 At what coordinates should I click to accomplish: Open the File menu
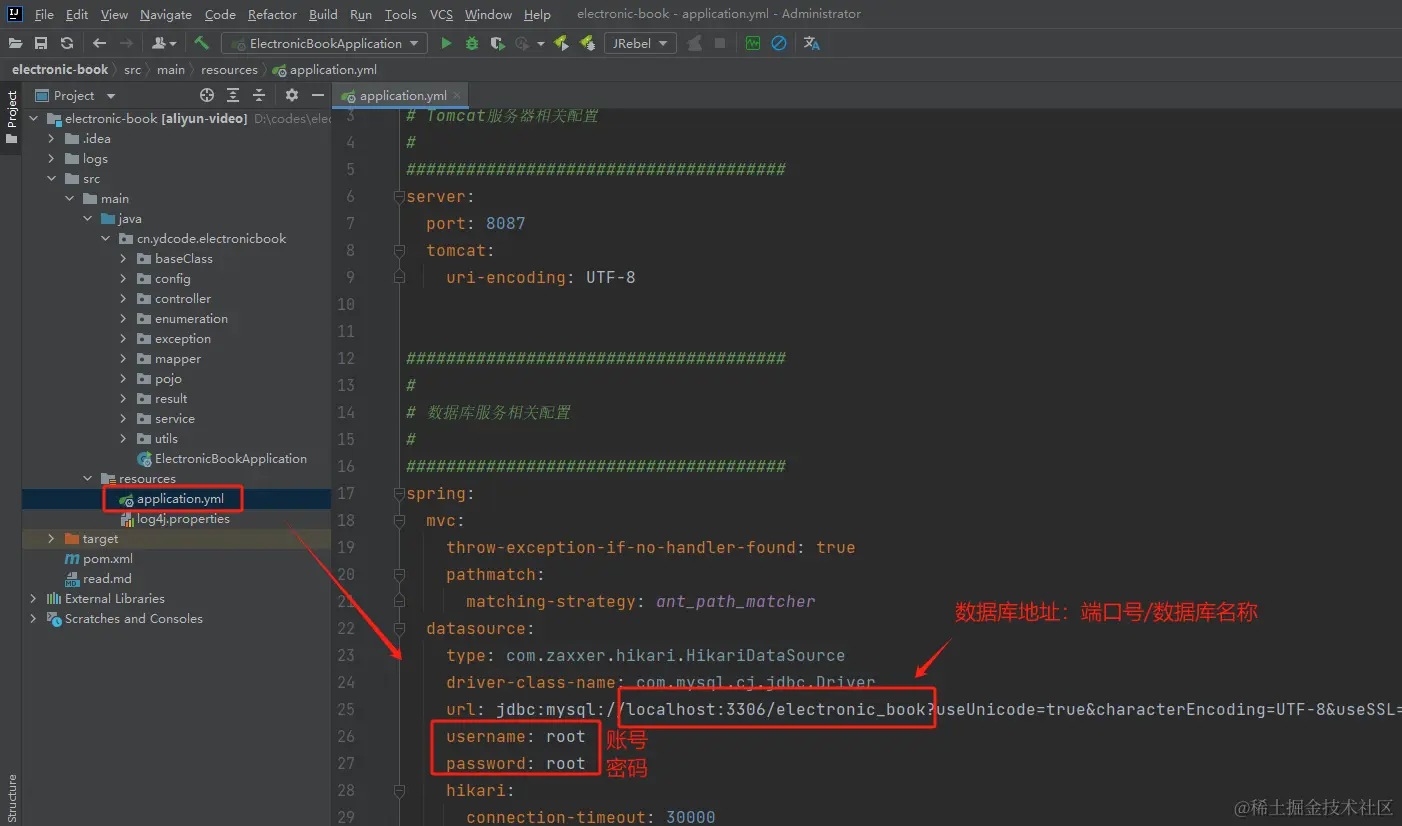(44, 14)
